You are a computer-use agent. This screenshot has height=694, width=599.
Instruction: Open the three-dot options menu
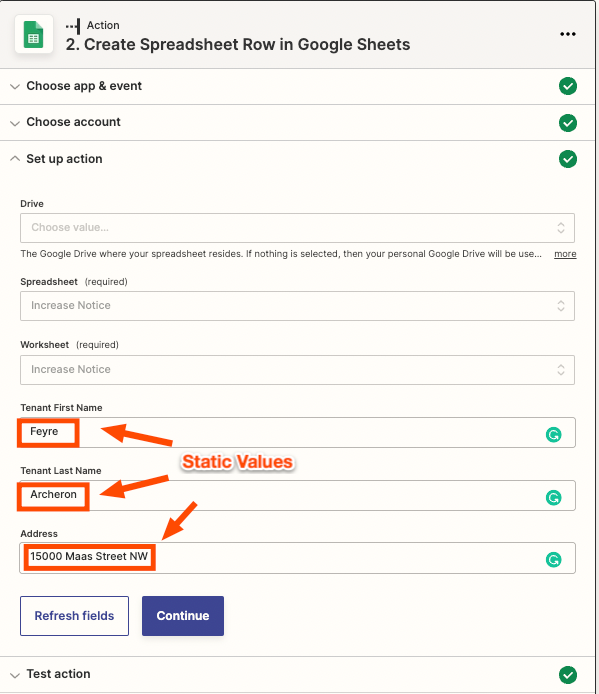[568, 34]
